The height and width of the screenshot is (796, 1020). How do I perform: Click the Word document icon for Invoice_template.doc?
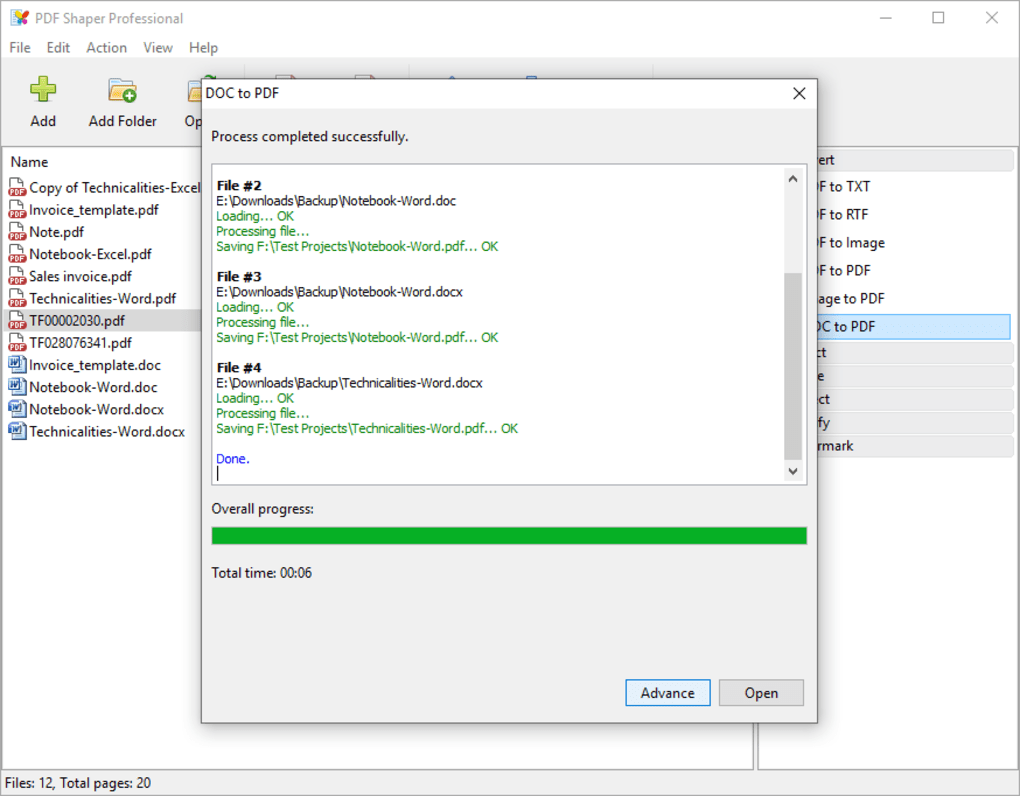tap(17, 365)
